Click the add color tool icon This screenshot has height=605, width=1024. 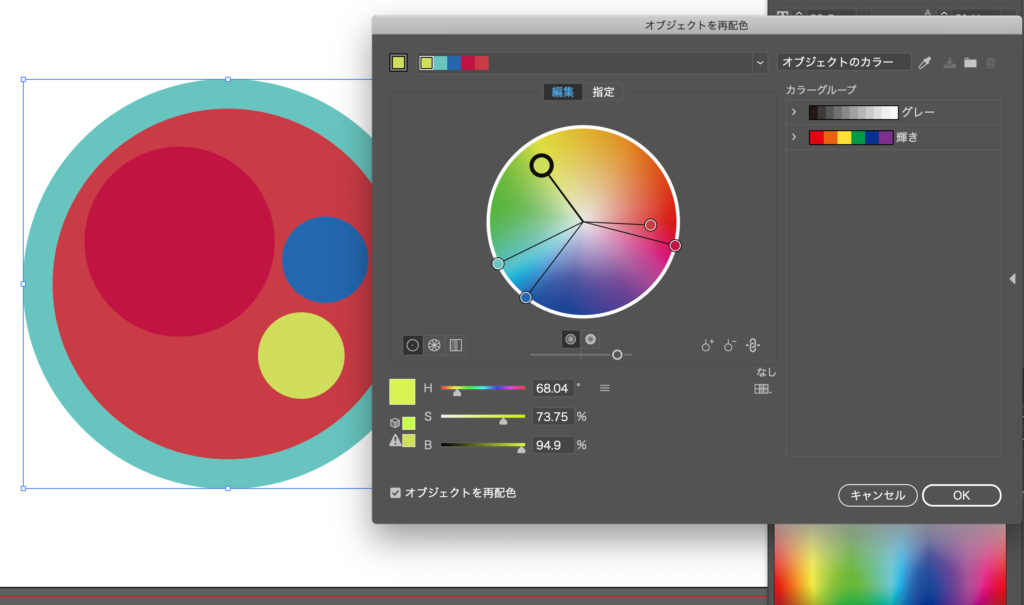708,345
